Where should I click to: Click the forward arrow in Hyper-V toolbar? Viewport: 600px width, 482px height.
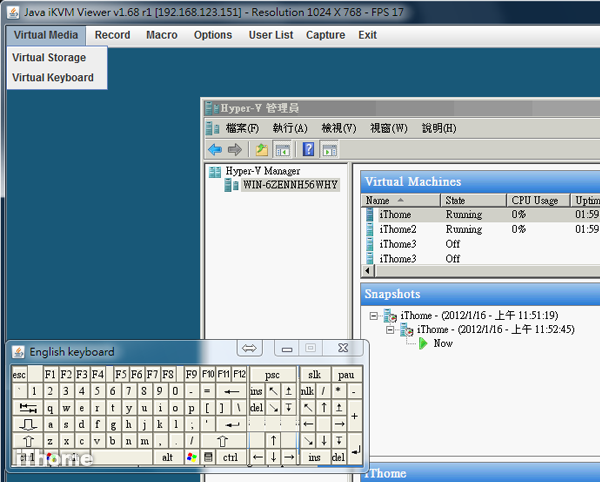(x=234, y=150)
